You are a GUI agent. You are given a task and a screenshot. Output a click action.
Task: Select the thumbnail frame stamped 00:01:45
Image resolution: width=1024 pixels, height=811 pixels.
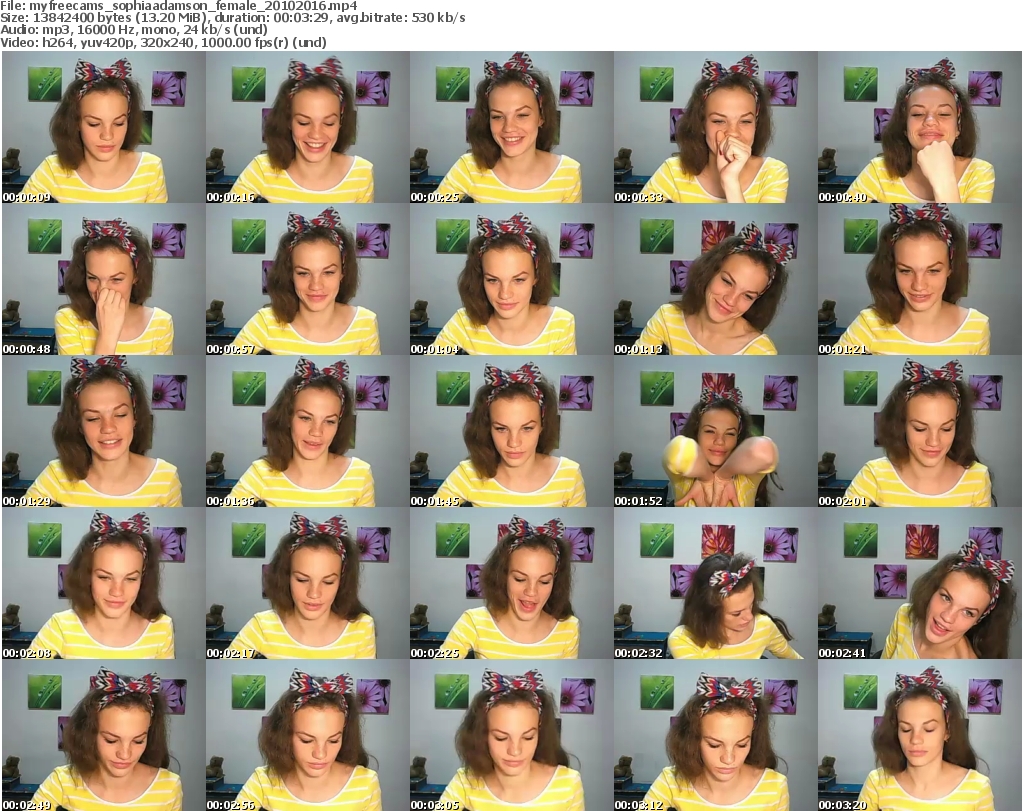pyautogui.click(x=511, y=432)
